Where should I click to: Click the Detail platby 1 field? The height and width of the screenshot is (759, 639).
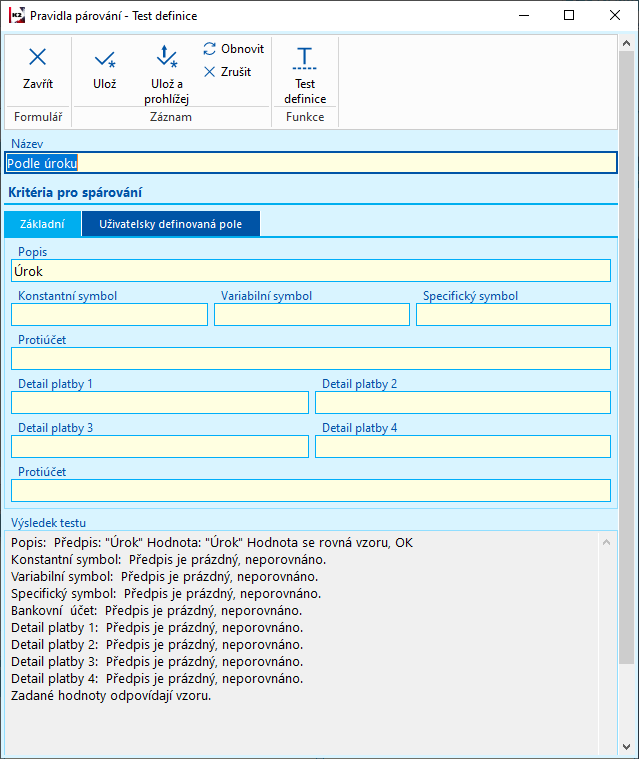160,403
